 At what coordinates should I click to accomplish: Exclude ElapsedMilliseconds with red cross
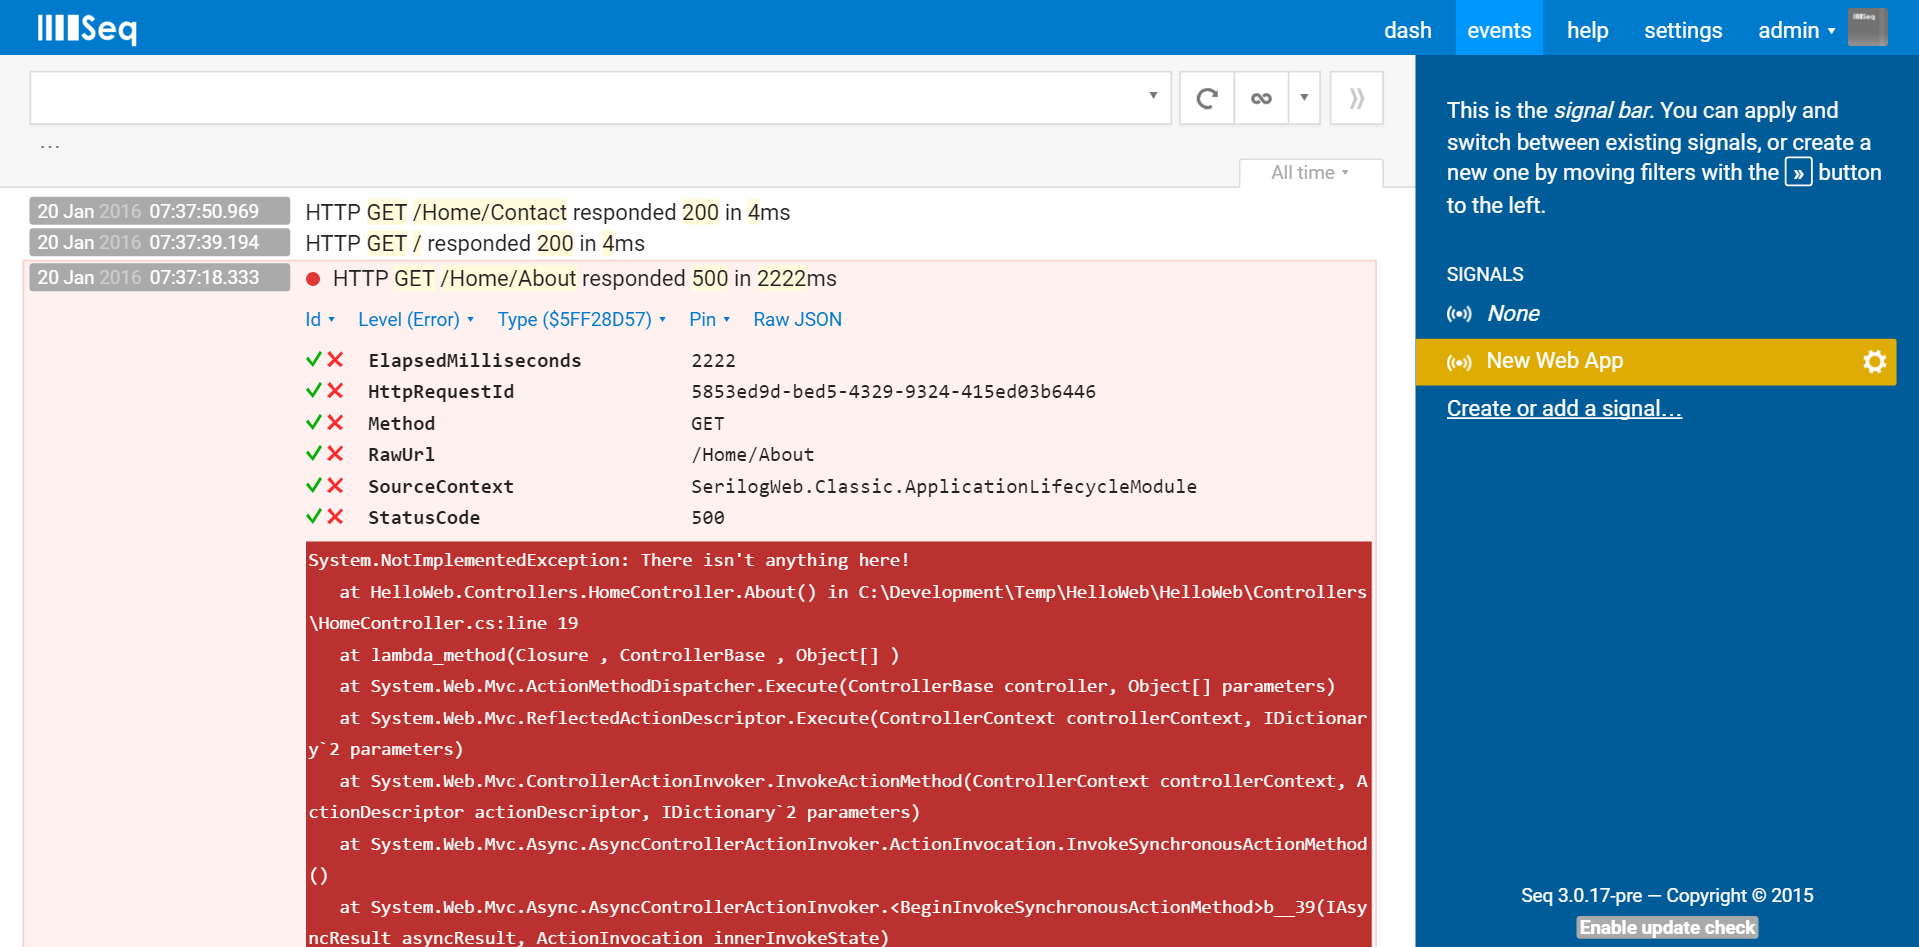(x=336, y=359)
